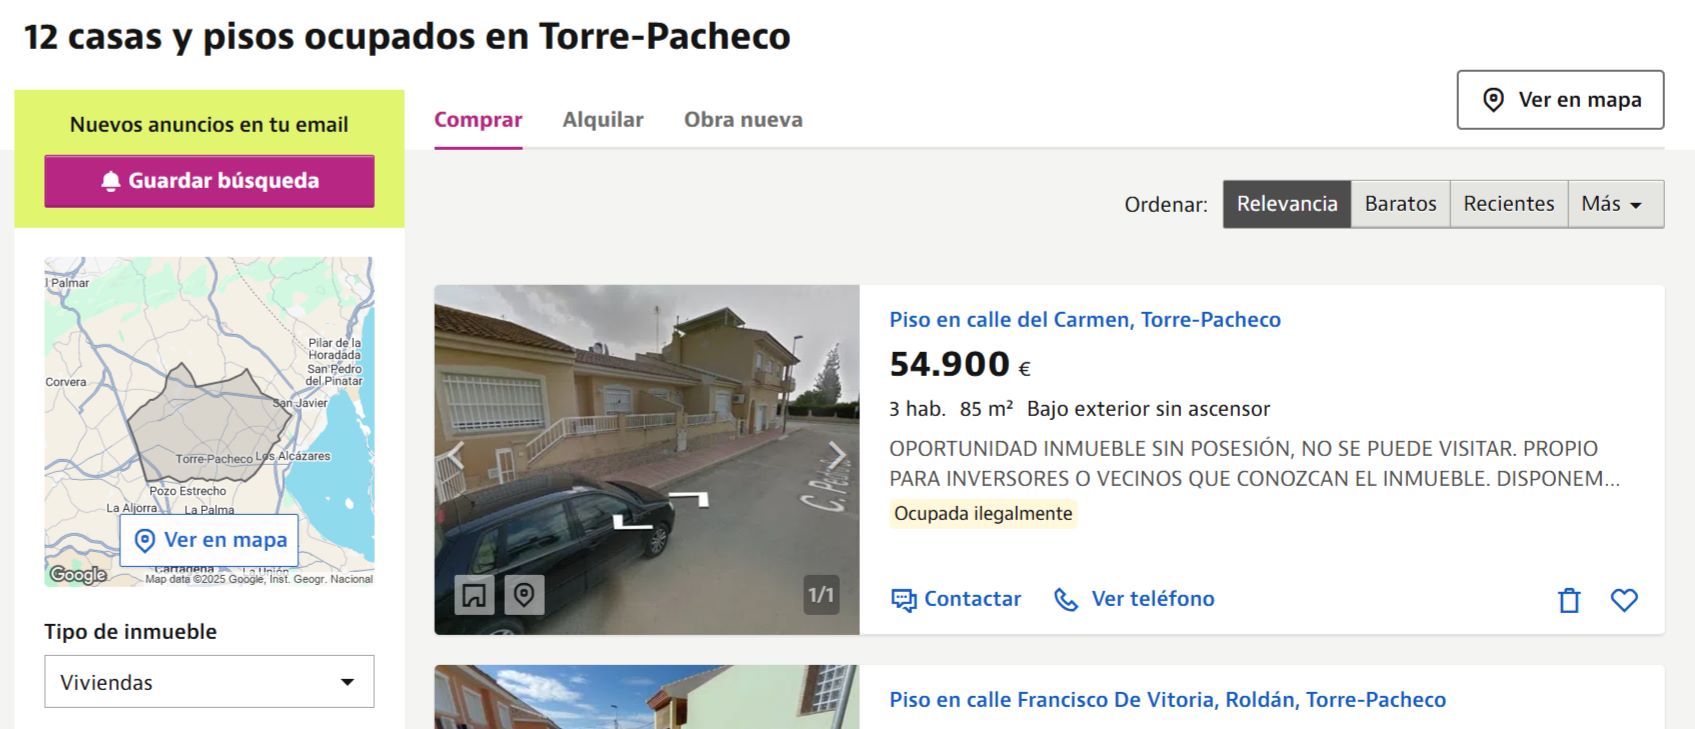Show next photo with right arrow
This screenshot has width=1695, height=729.
click(836, 456)
